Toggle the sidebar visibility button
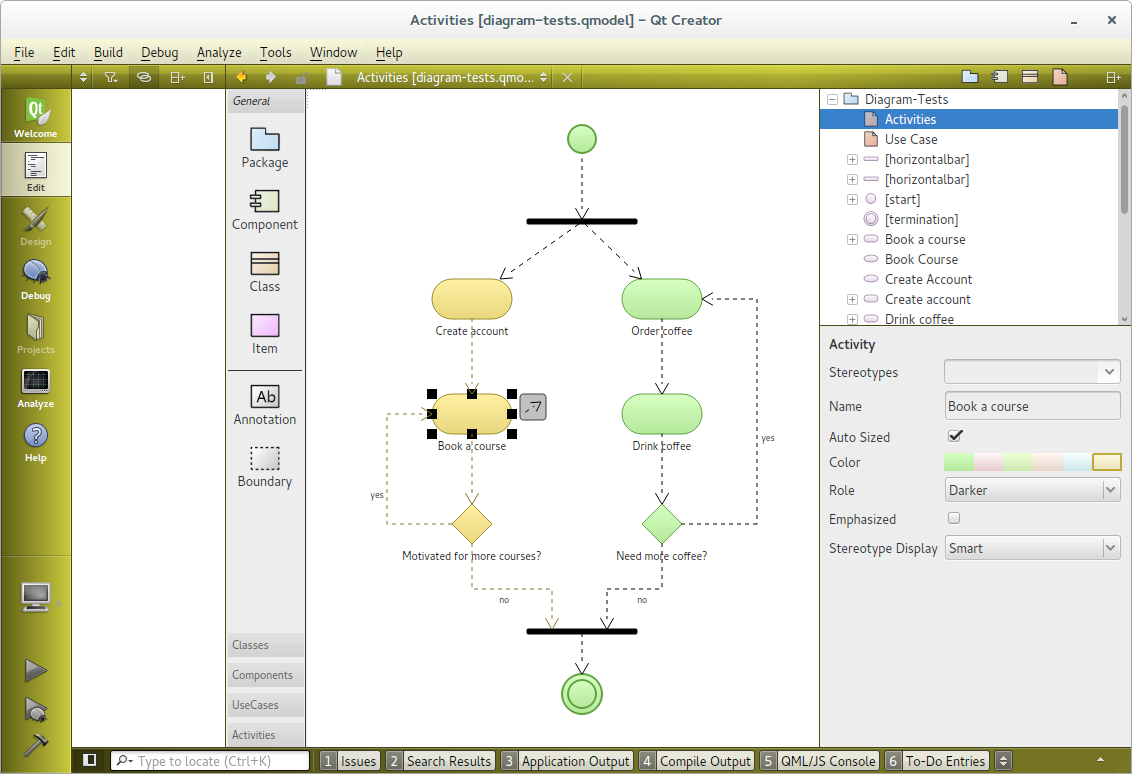 90,761
